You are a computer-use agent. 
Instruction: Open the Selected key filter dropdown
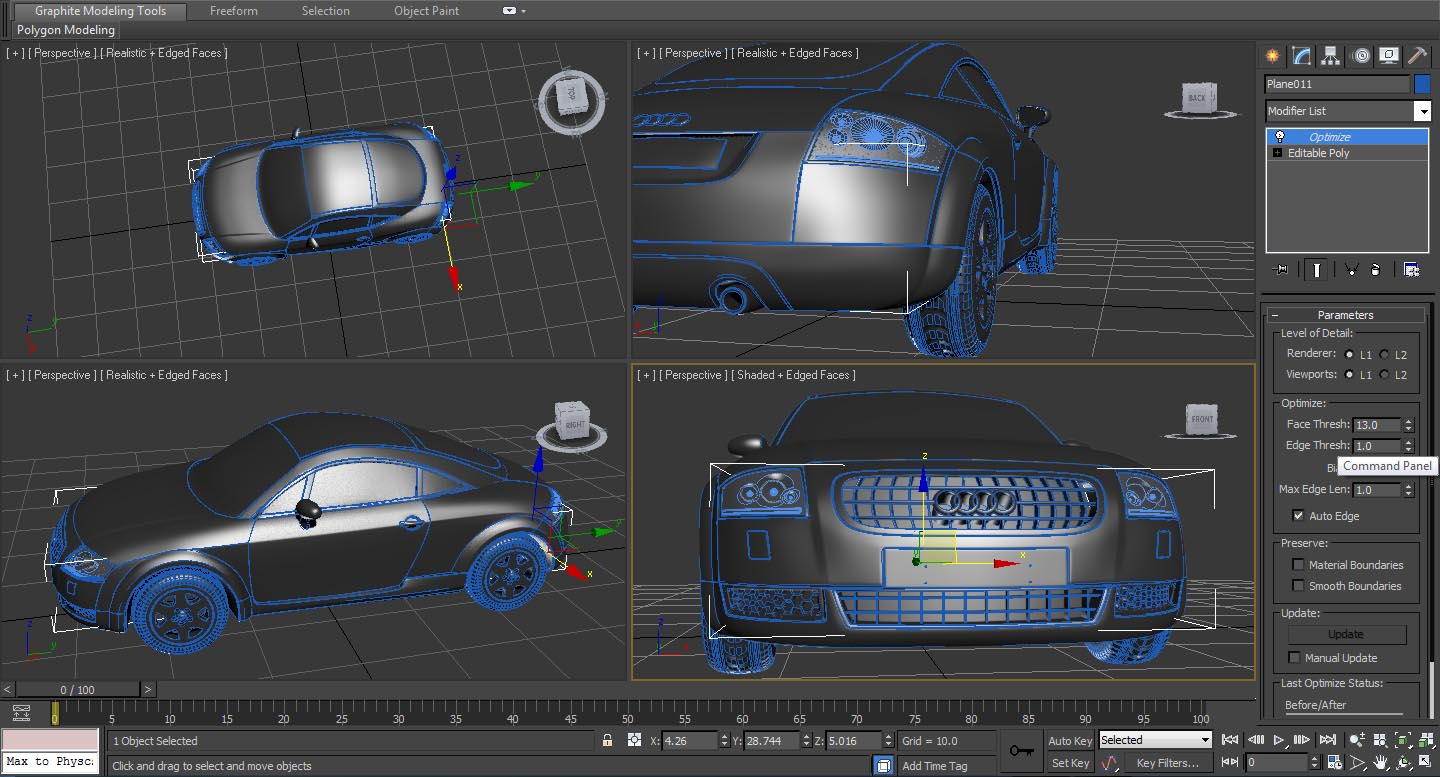(1155, 740)
